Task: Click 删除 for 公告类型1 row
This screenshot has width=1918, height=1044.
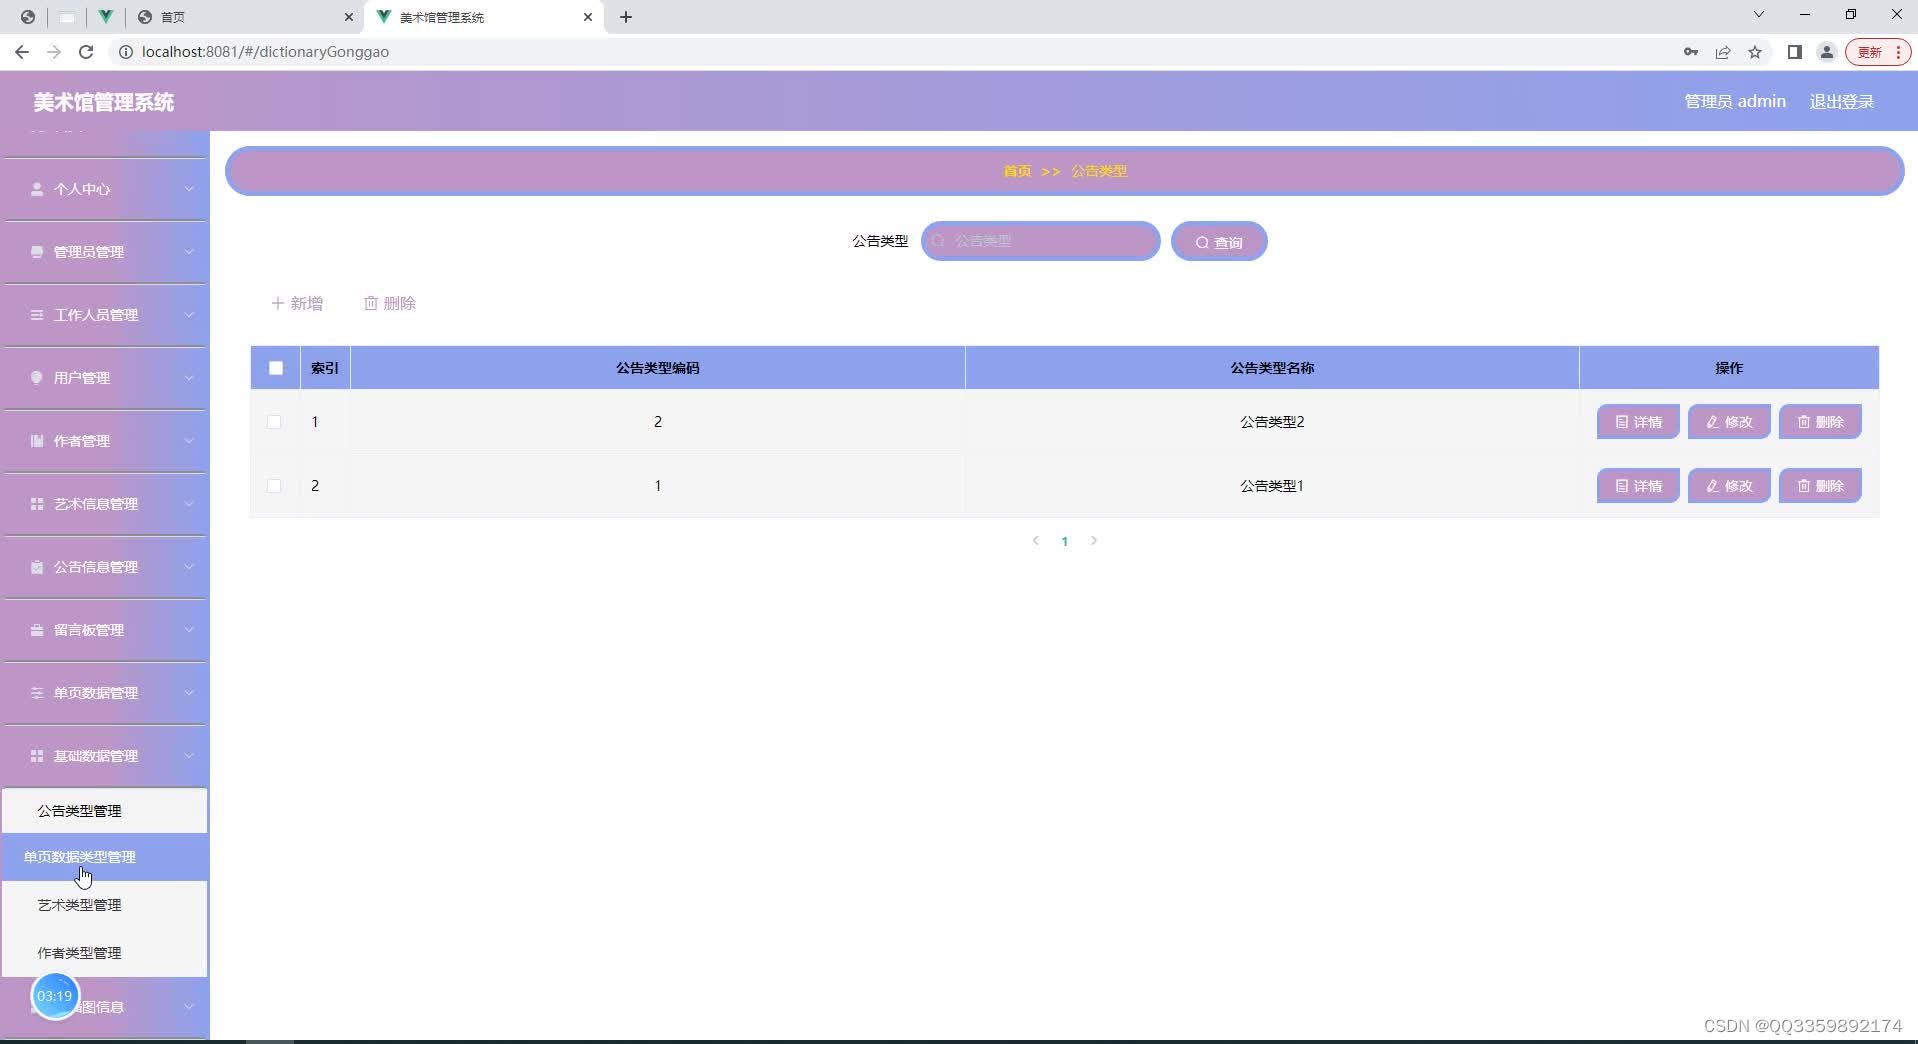Action: click(x=1820, y=486)
